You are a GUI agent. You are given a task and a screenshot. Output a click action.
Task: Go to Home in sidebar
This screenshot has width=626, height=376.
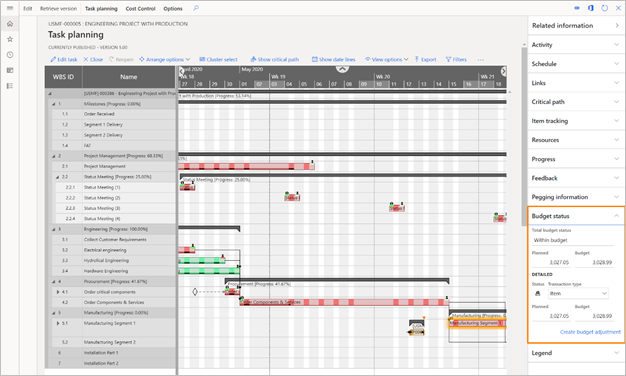(10, 24)
